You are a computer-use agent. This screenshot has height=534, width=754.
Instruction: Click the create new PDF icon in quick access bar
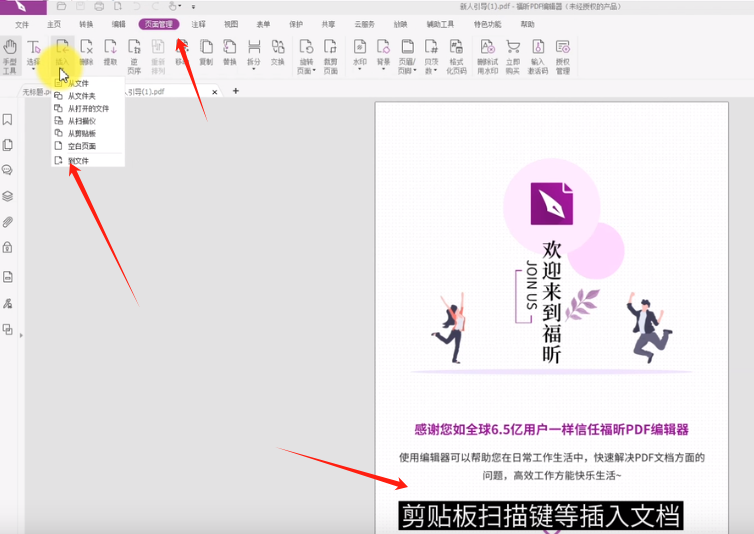coord(118,6)
